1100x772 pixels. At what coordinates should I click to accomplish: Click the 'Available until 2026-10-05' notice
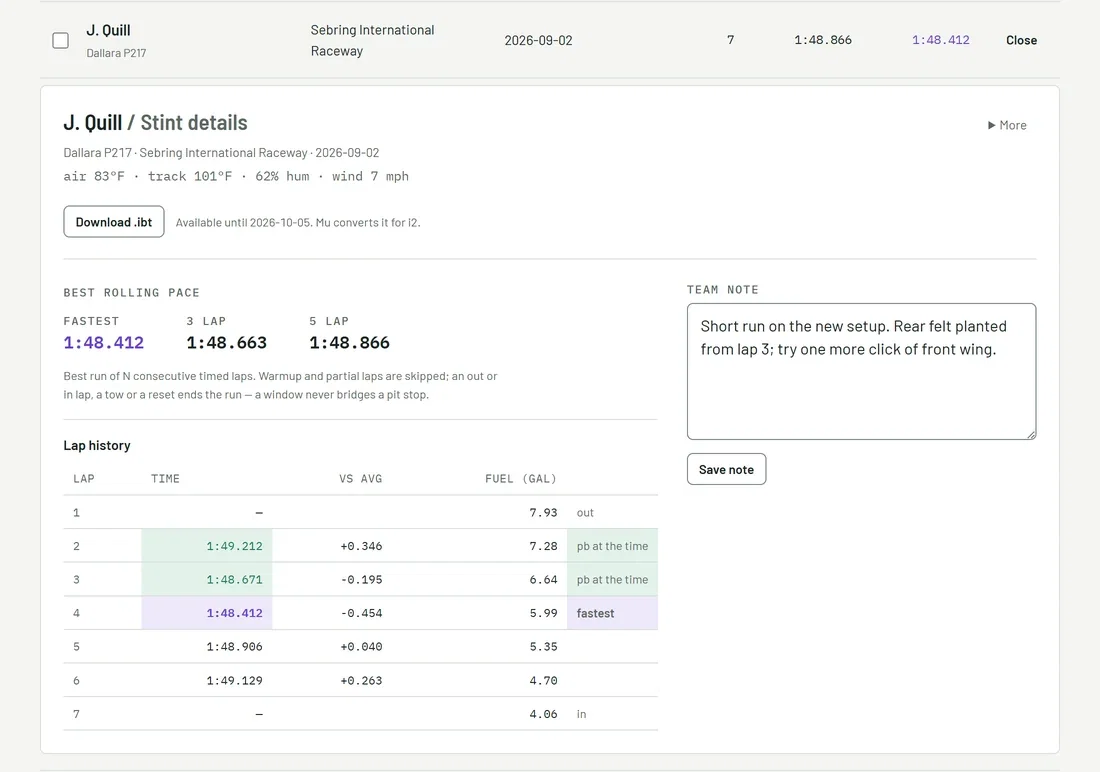click(x=298, y=222)
